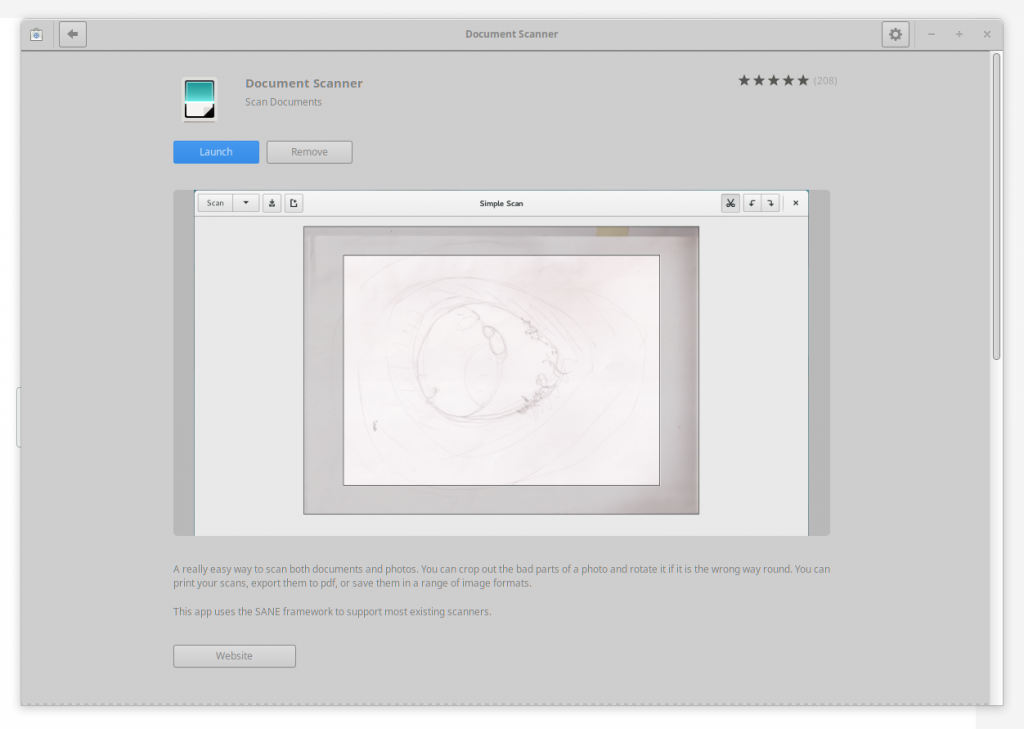Open the app Website button

tap(234, 656)
